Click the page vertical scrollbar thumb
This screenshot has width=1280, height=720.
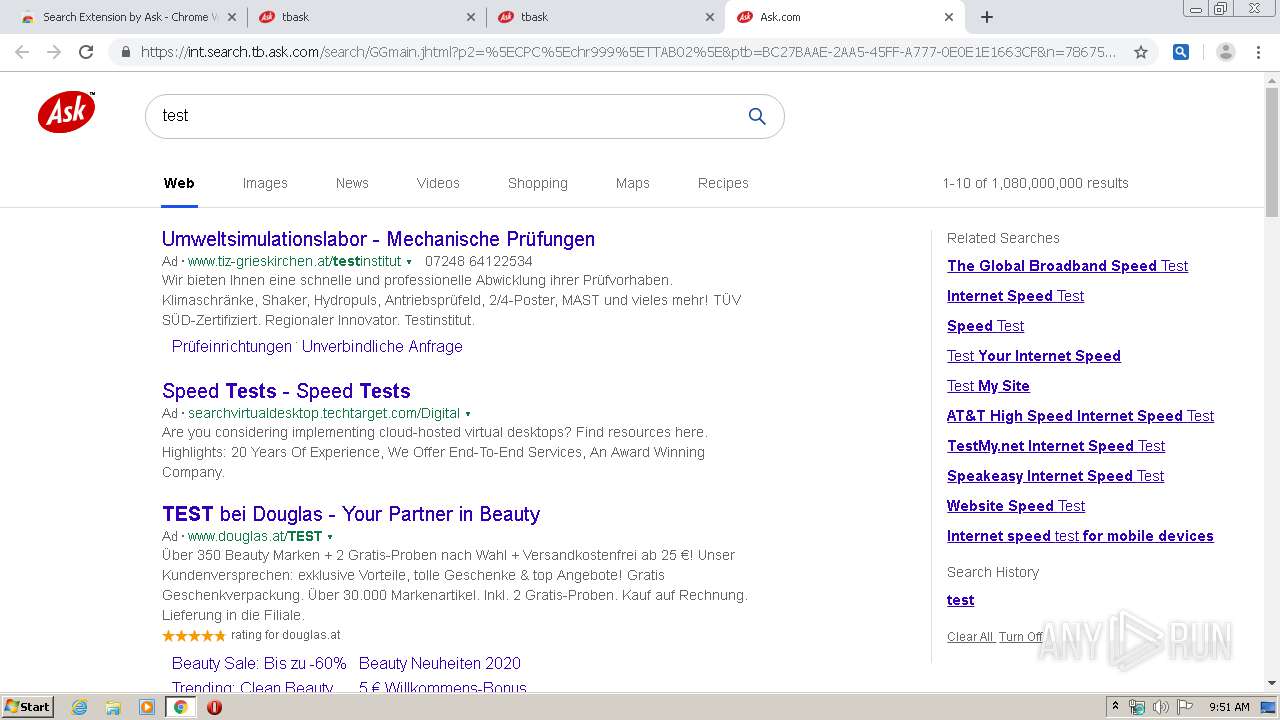1272,151
